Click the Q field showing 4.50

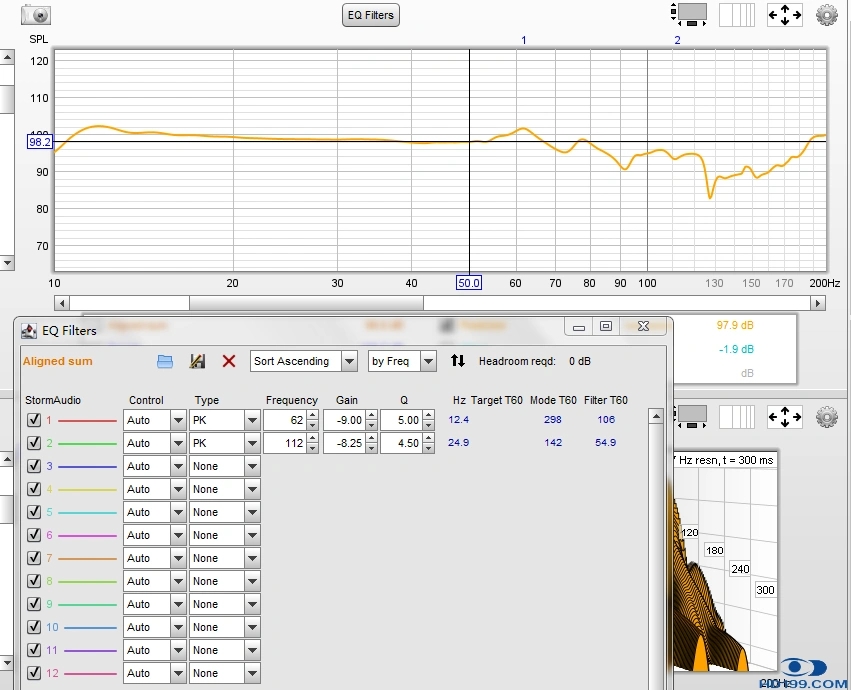pyautogui.click(x=400, y=443)
